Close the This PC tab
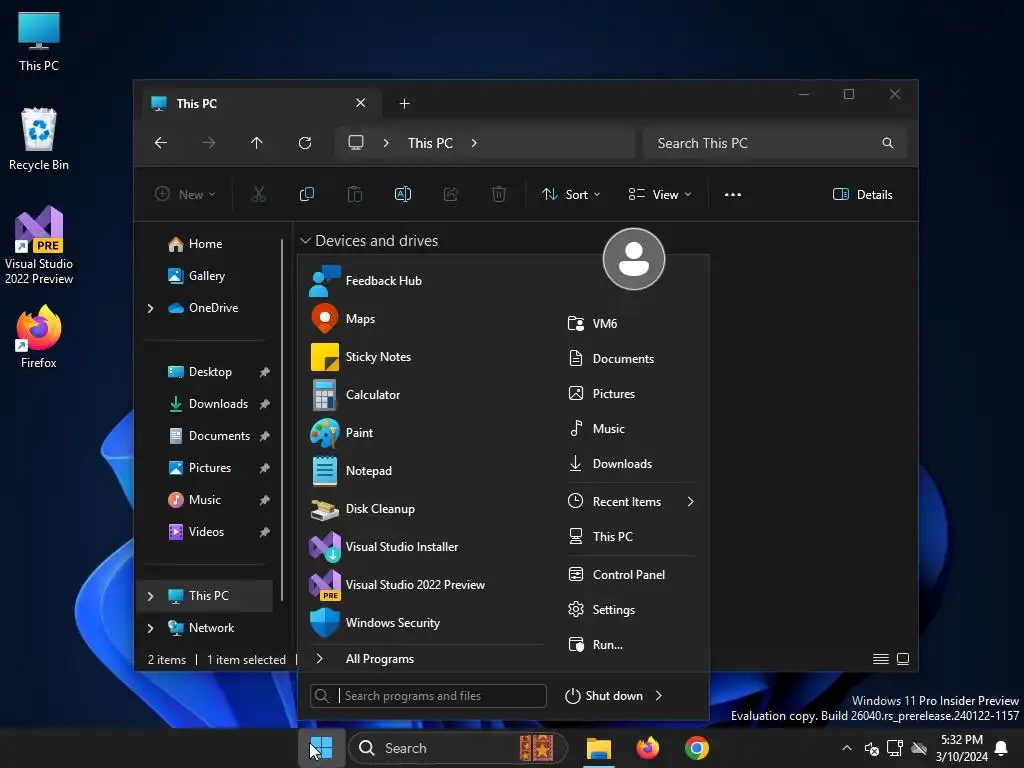 pyautogui.click(x=360, y=103)
